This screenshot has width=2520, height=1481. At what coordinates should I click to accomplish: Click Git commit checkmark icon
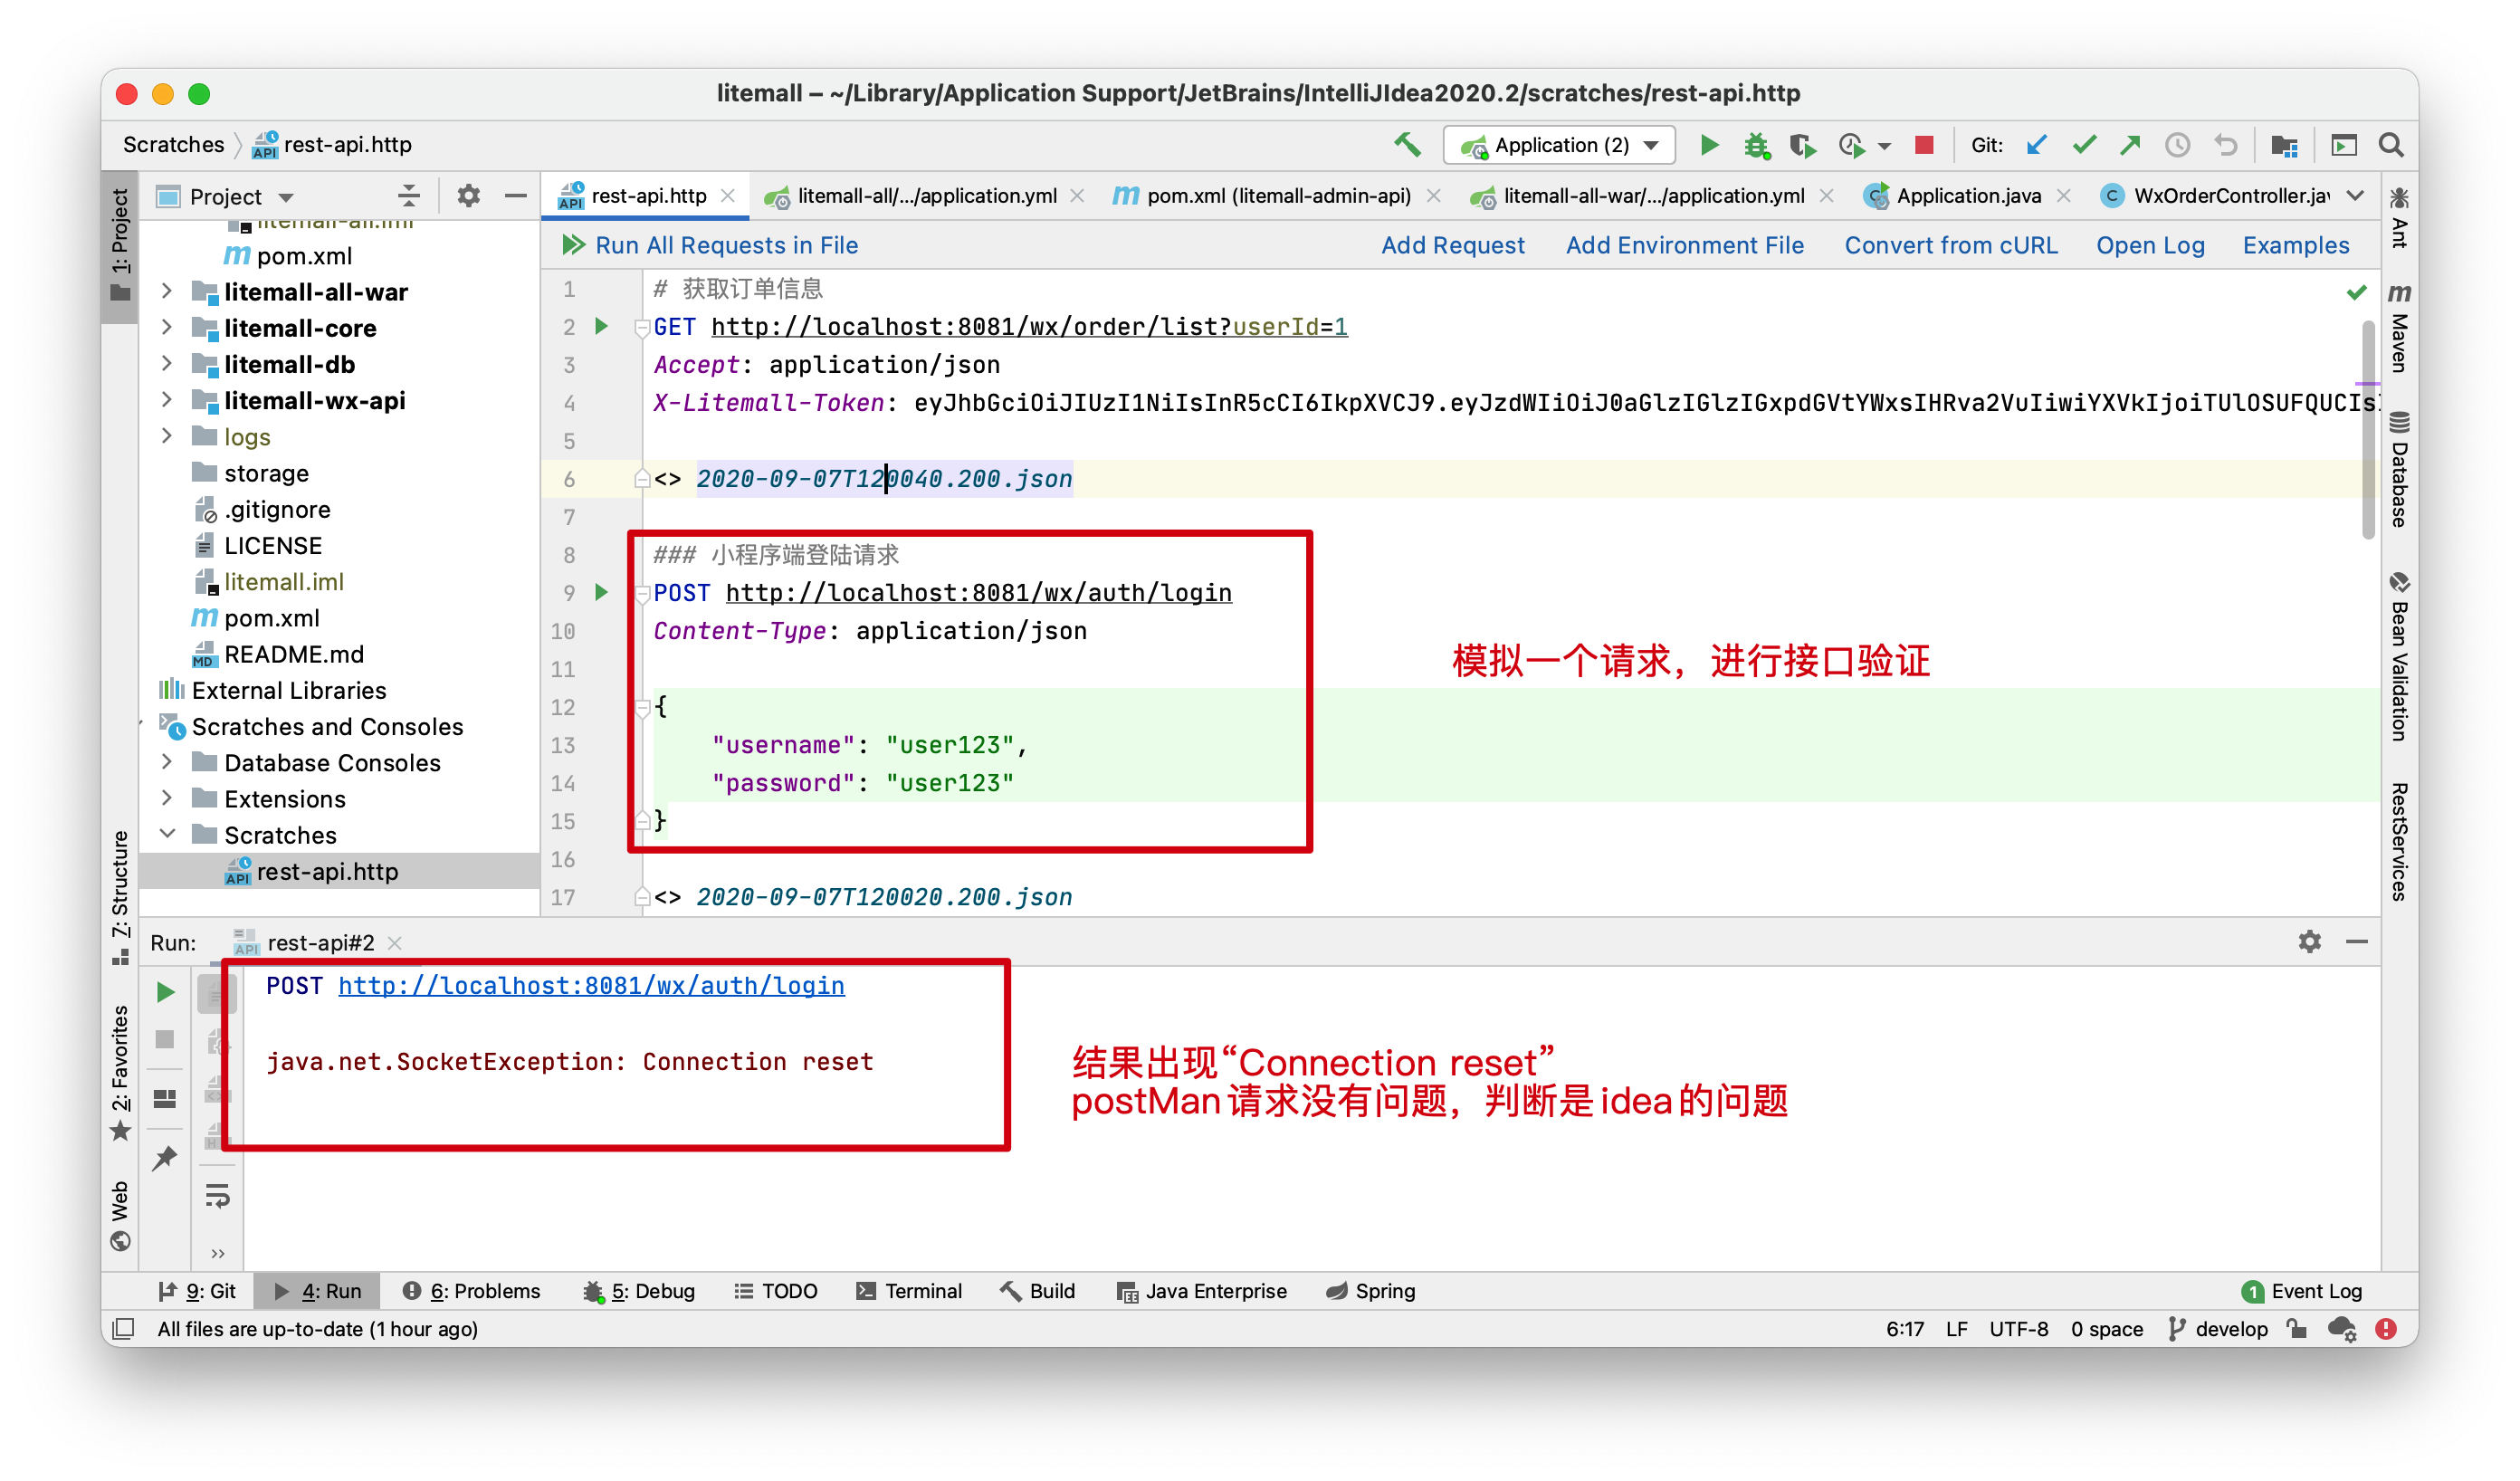2083,145
